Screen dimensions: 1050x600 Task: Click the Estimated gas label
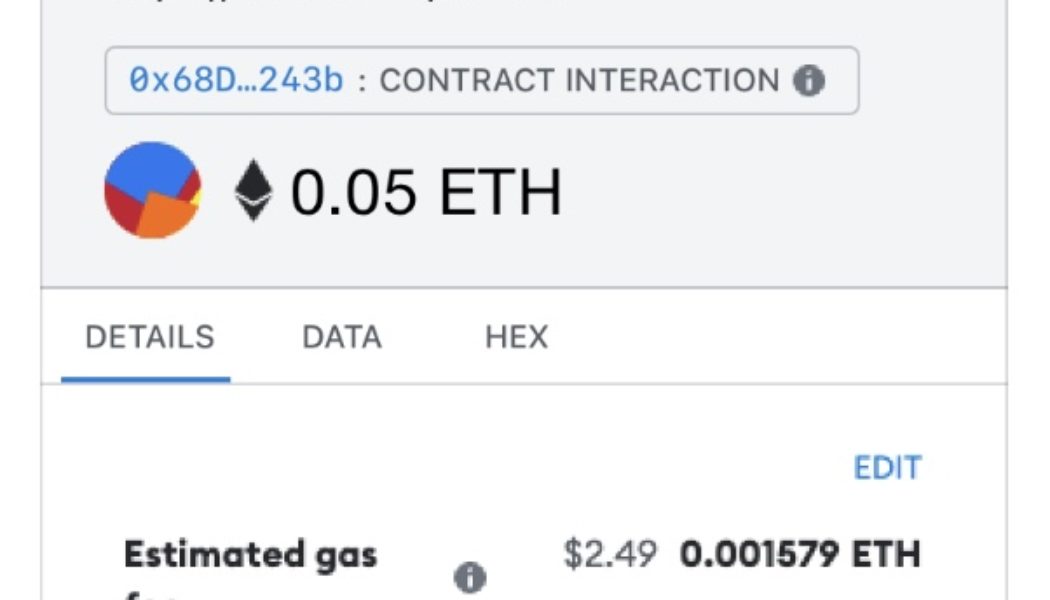pos(250,554)
